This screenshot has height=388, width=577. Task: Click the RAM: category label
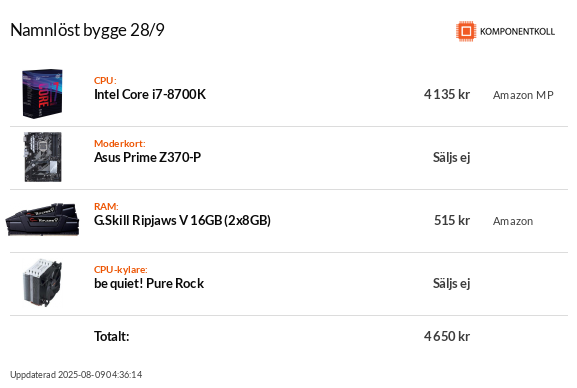pos(106,206)
